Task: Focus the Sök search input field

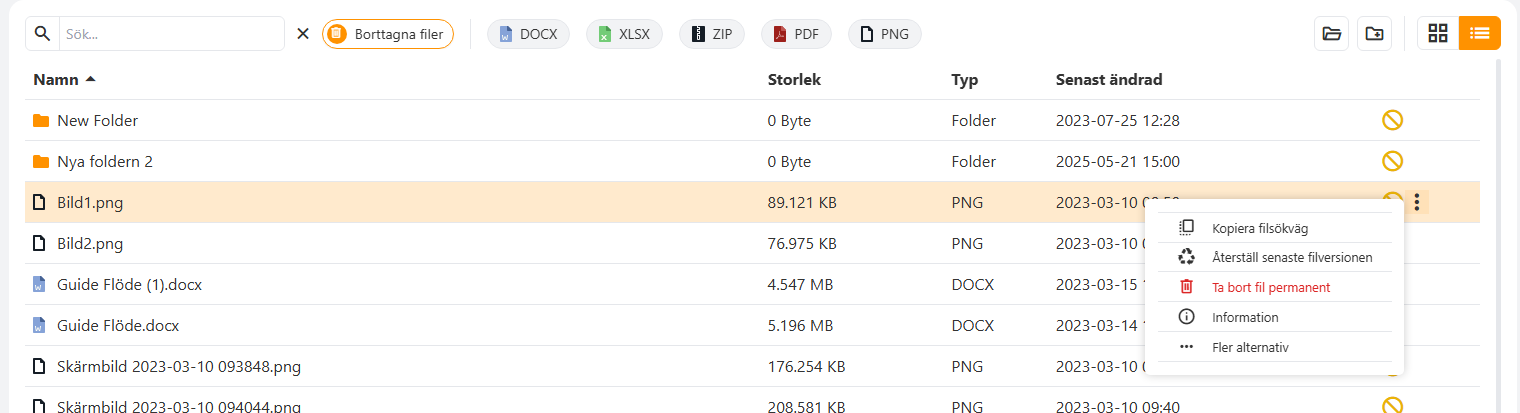Action: point(172,34)
